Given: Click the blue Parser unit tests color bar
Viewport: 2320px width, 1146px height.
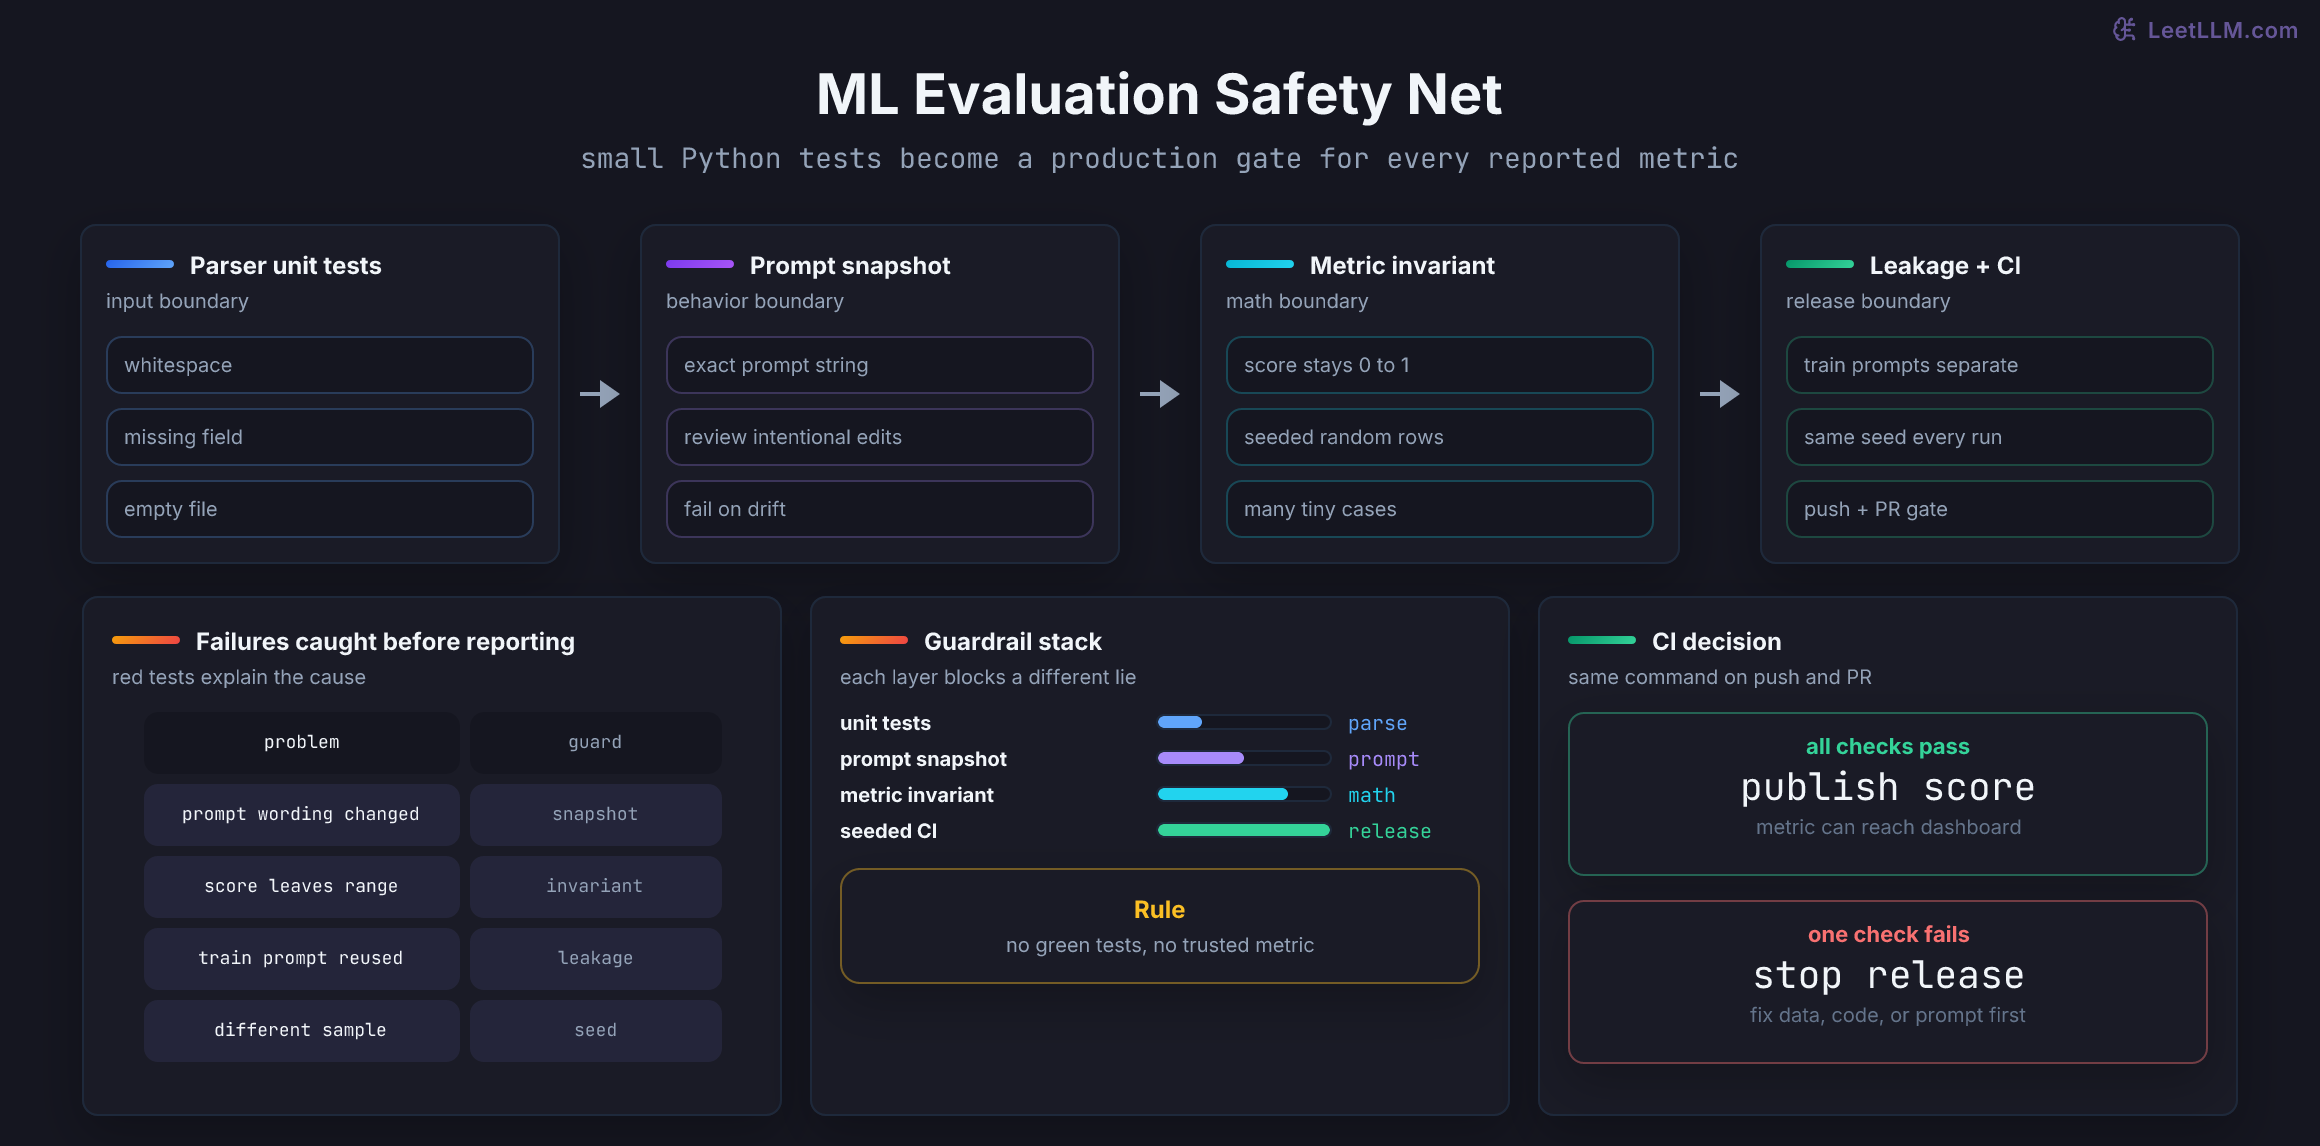Looking at the screenshot, I should click(140, 264).
